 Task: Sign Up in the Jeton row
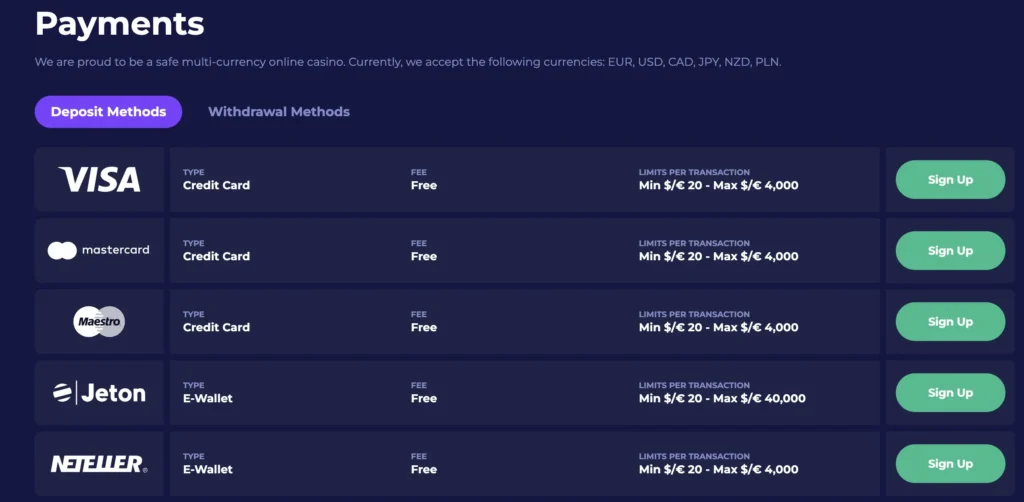[x=950, y=393]
